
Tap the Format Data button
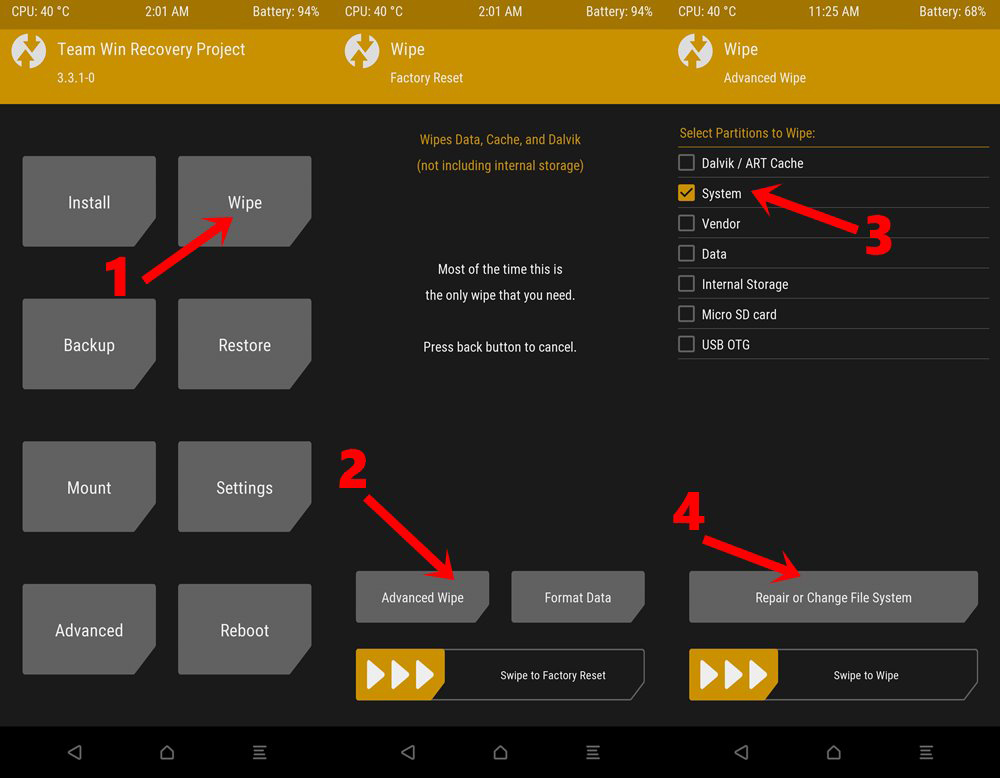click(578, 597)
